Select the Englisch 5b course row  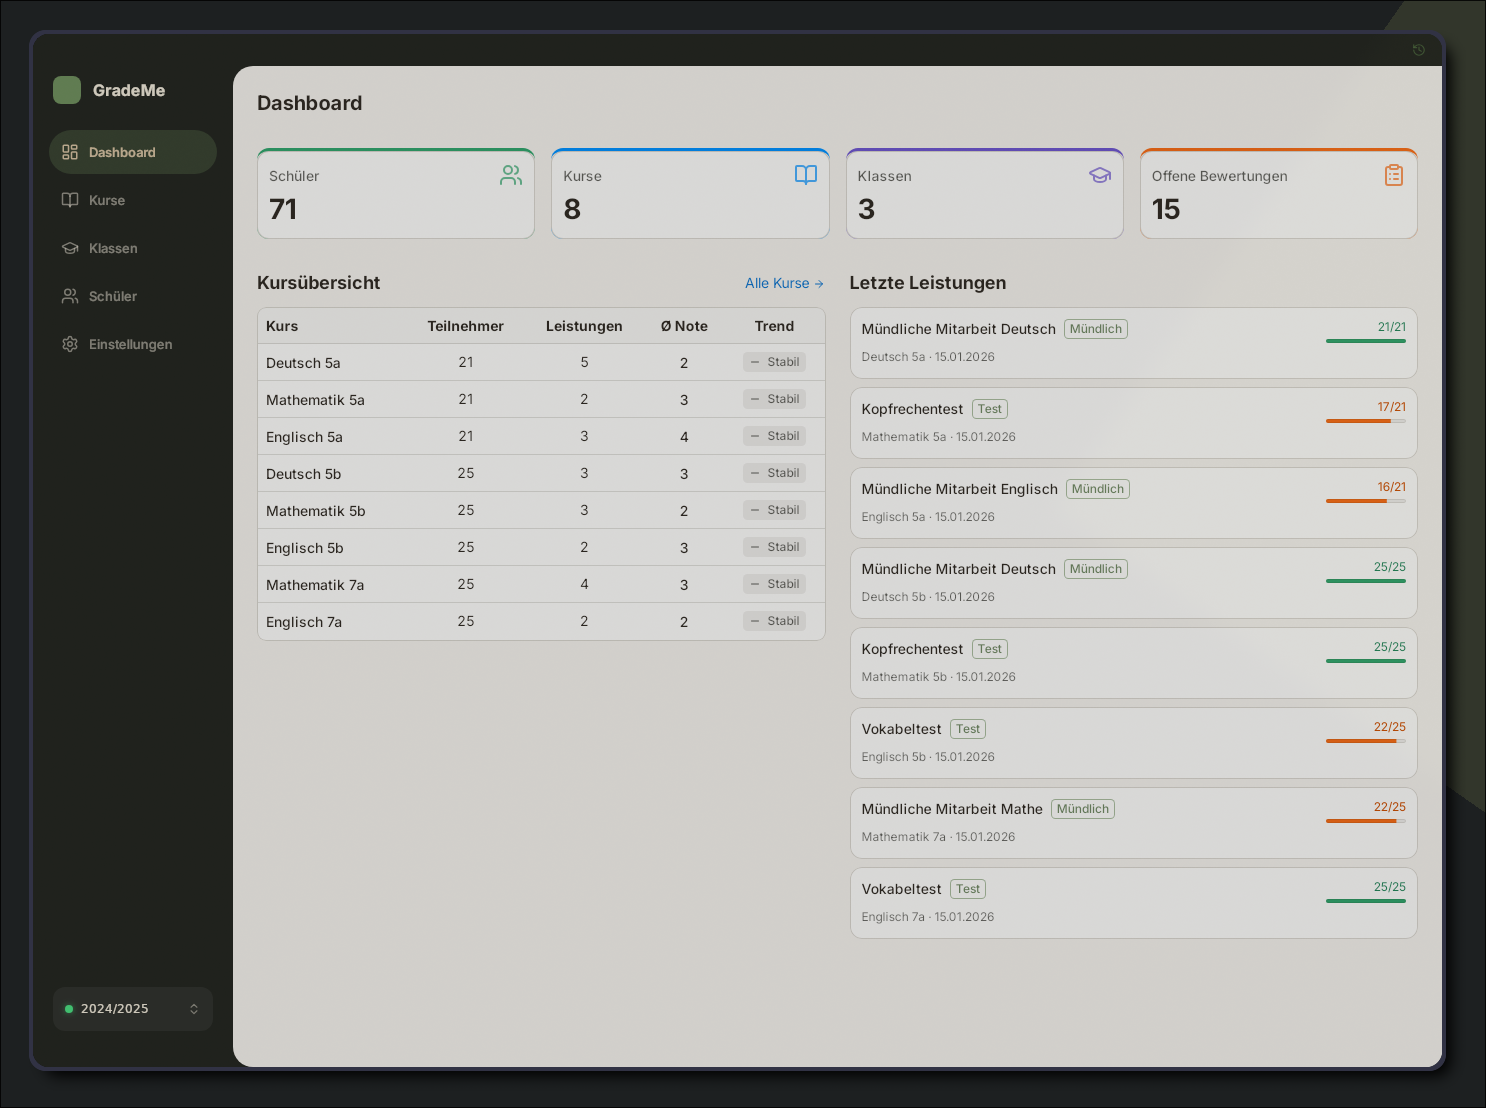coord(541,548)
